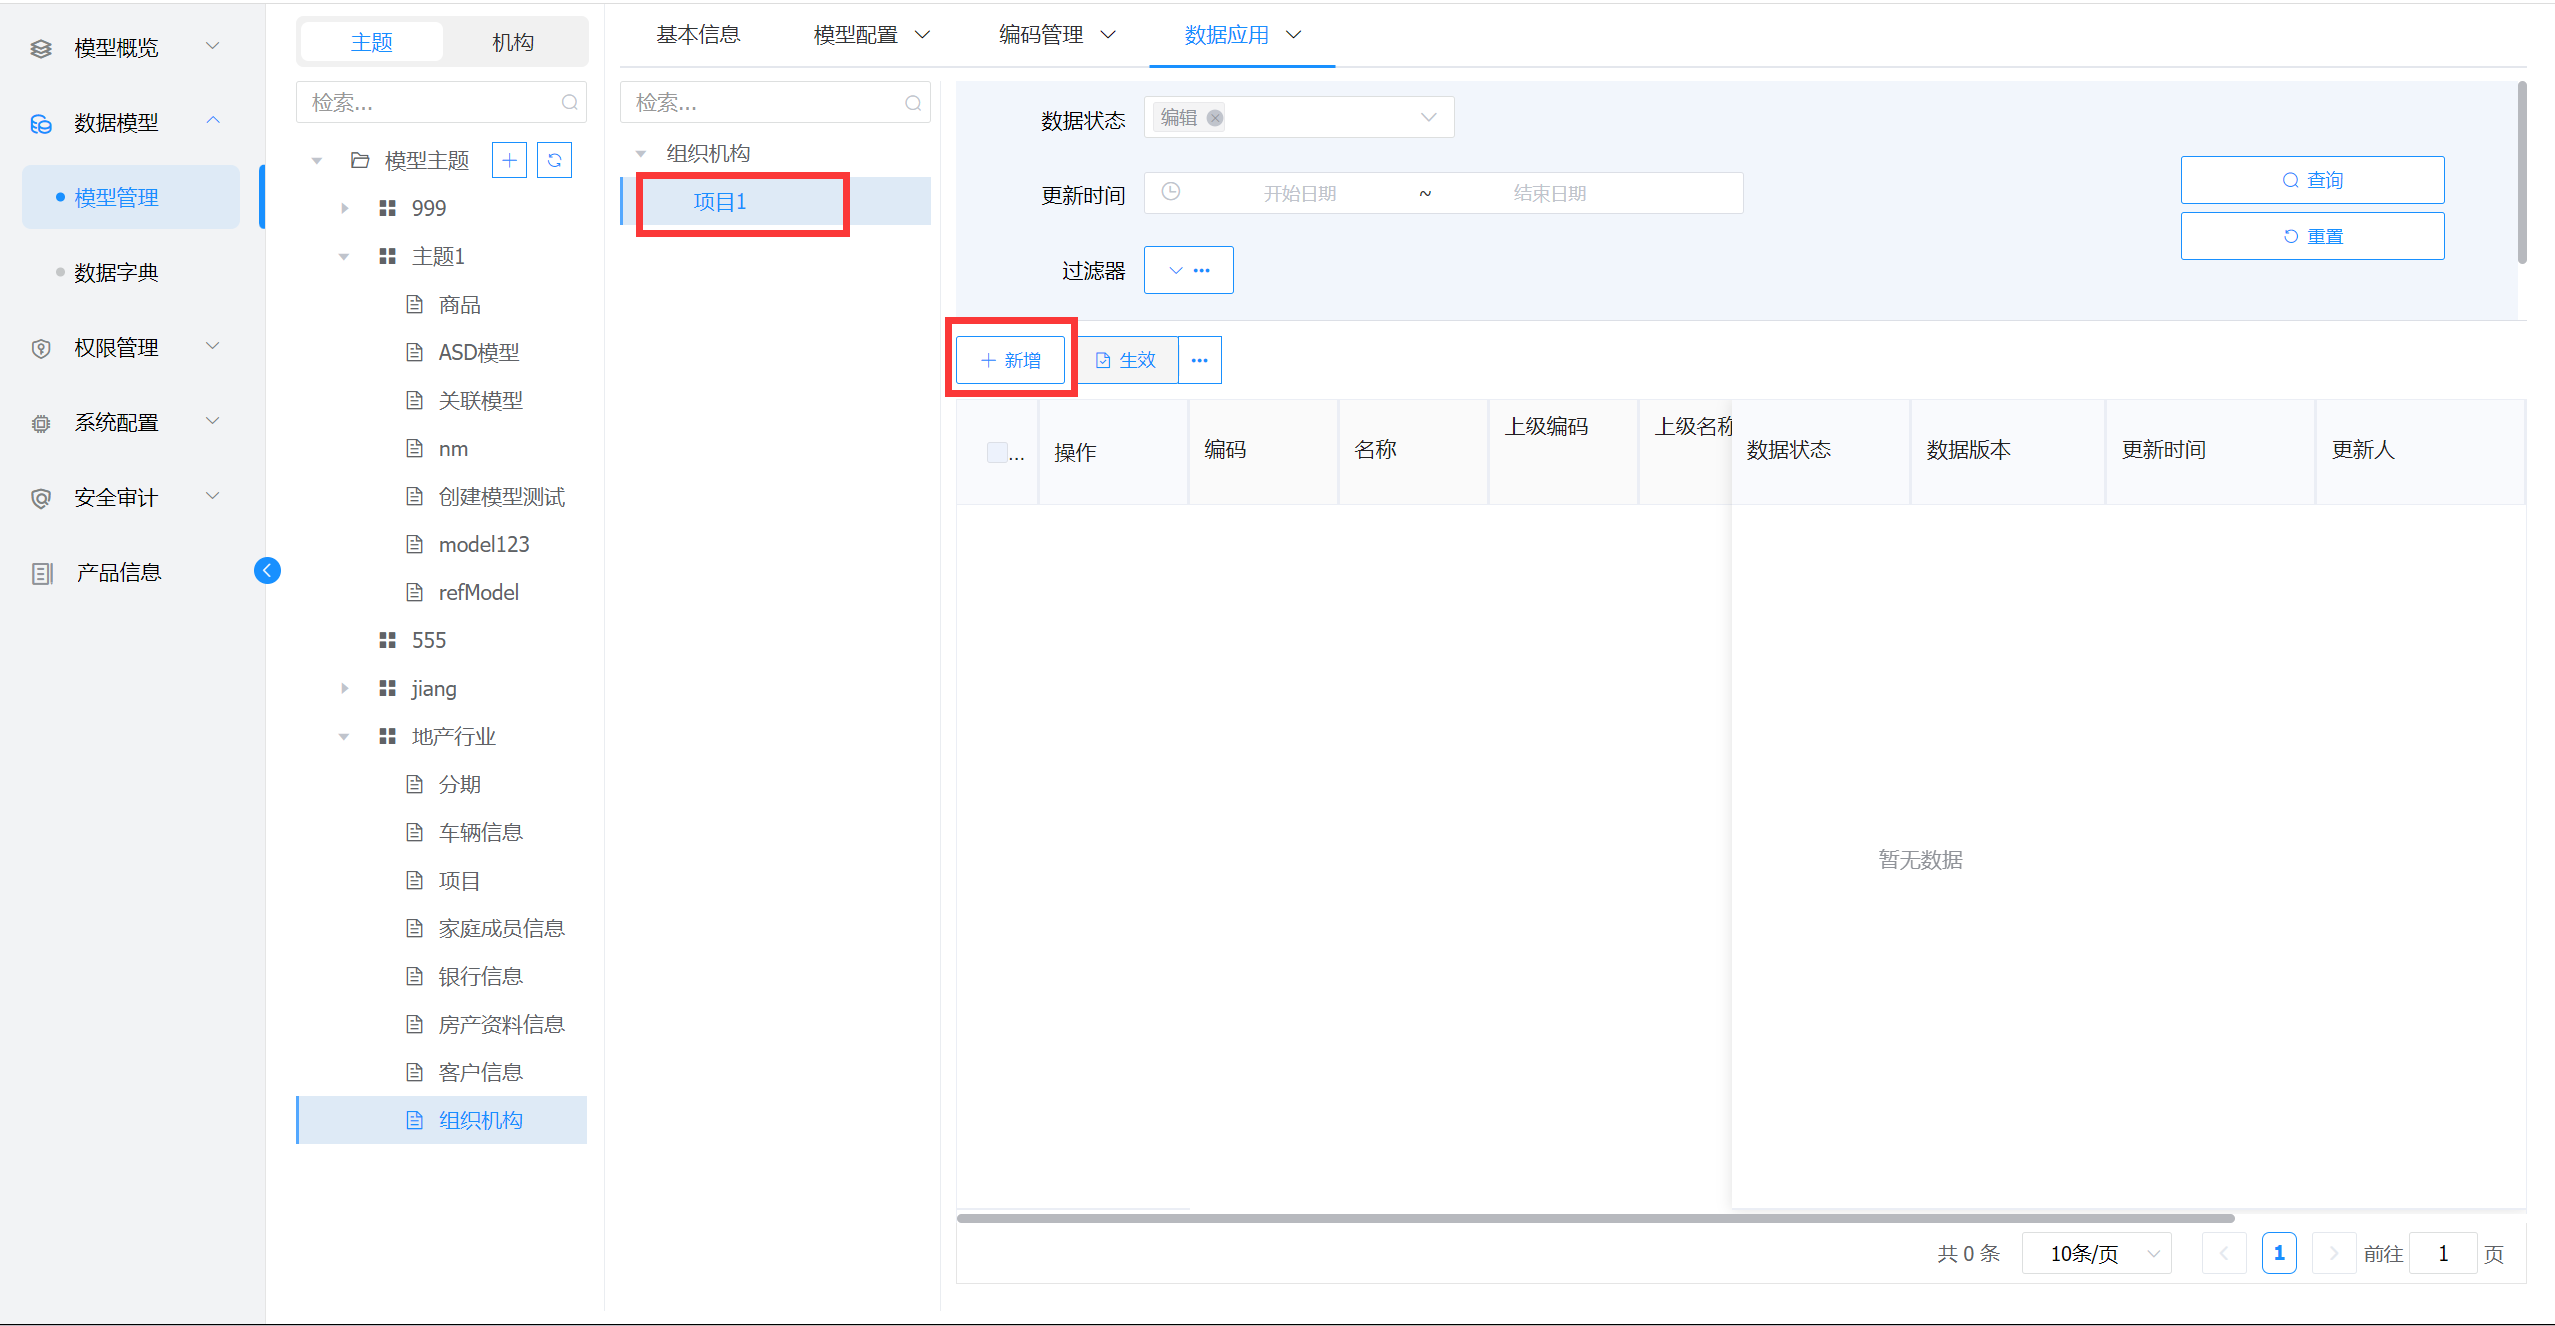Collapse the 模型主题 root node
This screenshot has width=2555, height=1326.
coord(318,160)
